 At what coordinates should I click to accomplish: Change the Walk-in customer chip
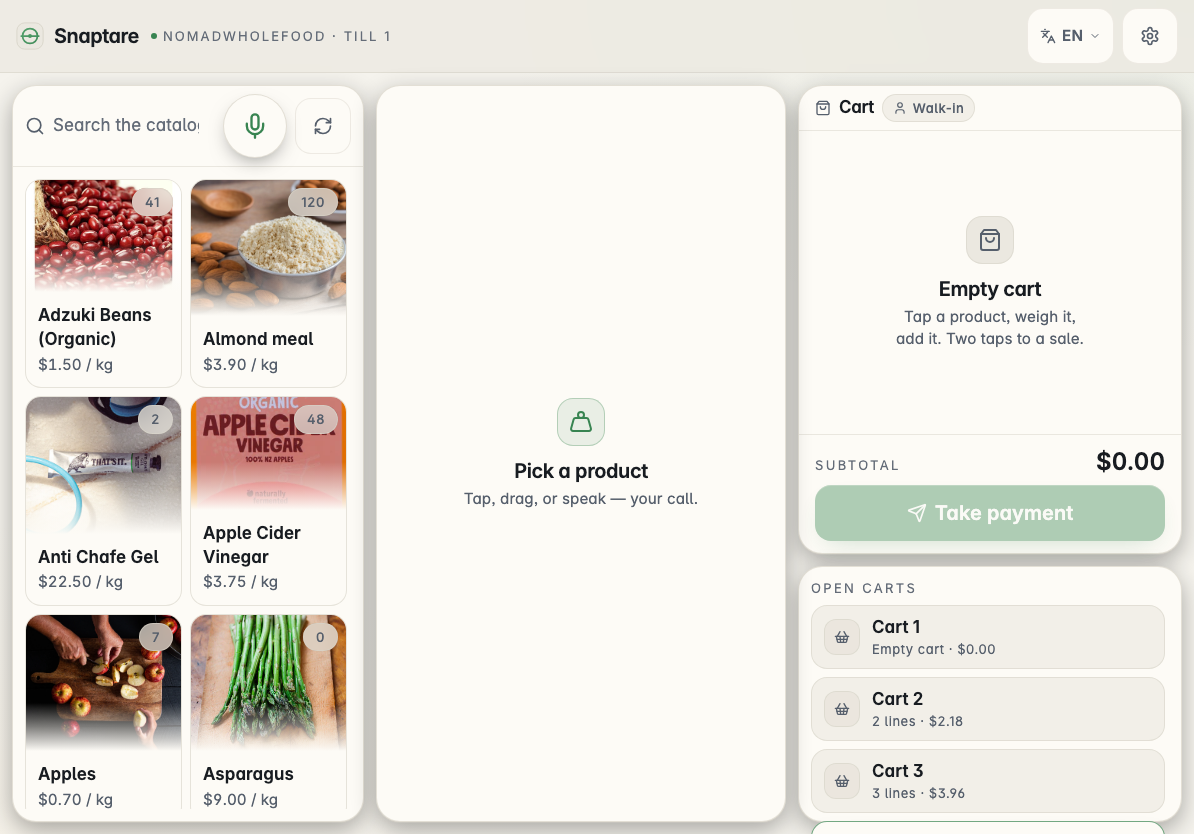coord(928,108)
